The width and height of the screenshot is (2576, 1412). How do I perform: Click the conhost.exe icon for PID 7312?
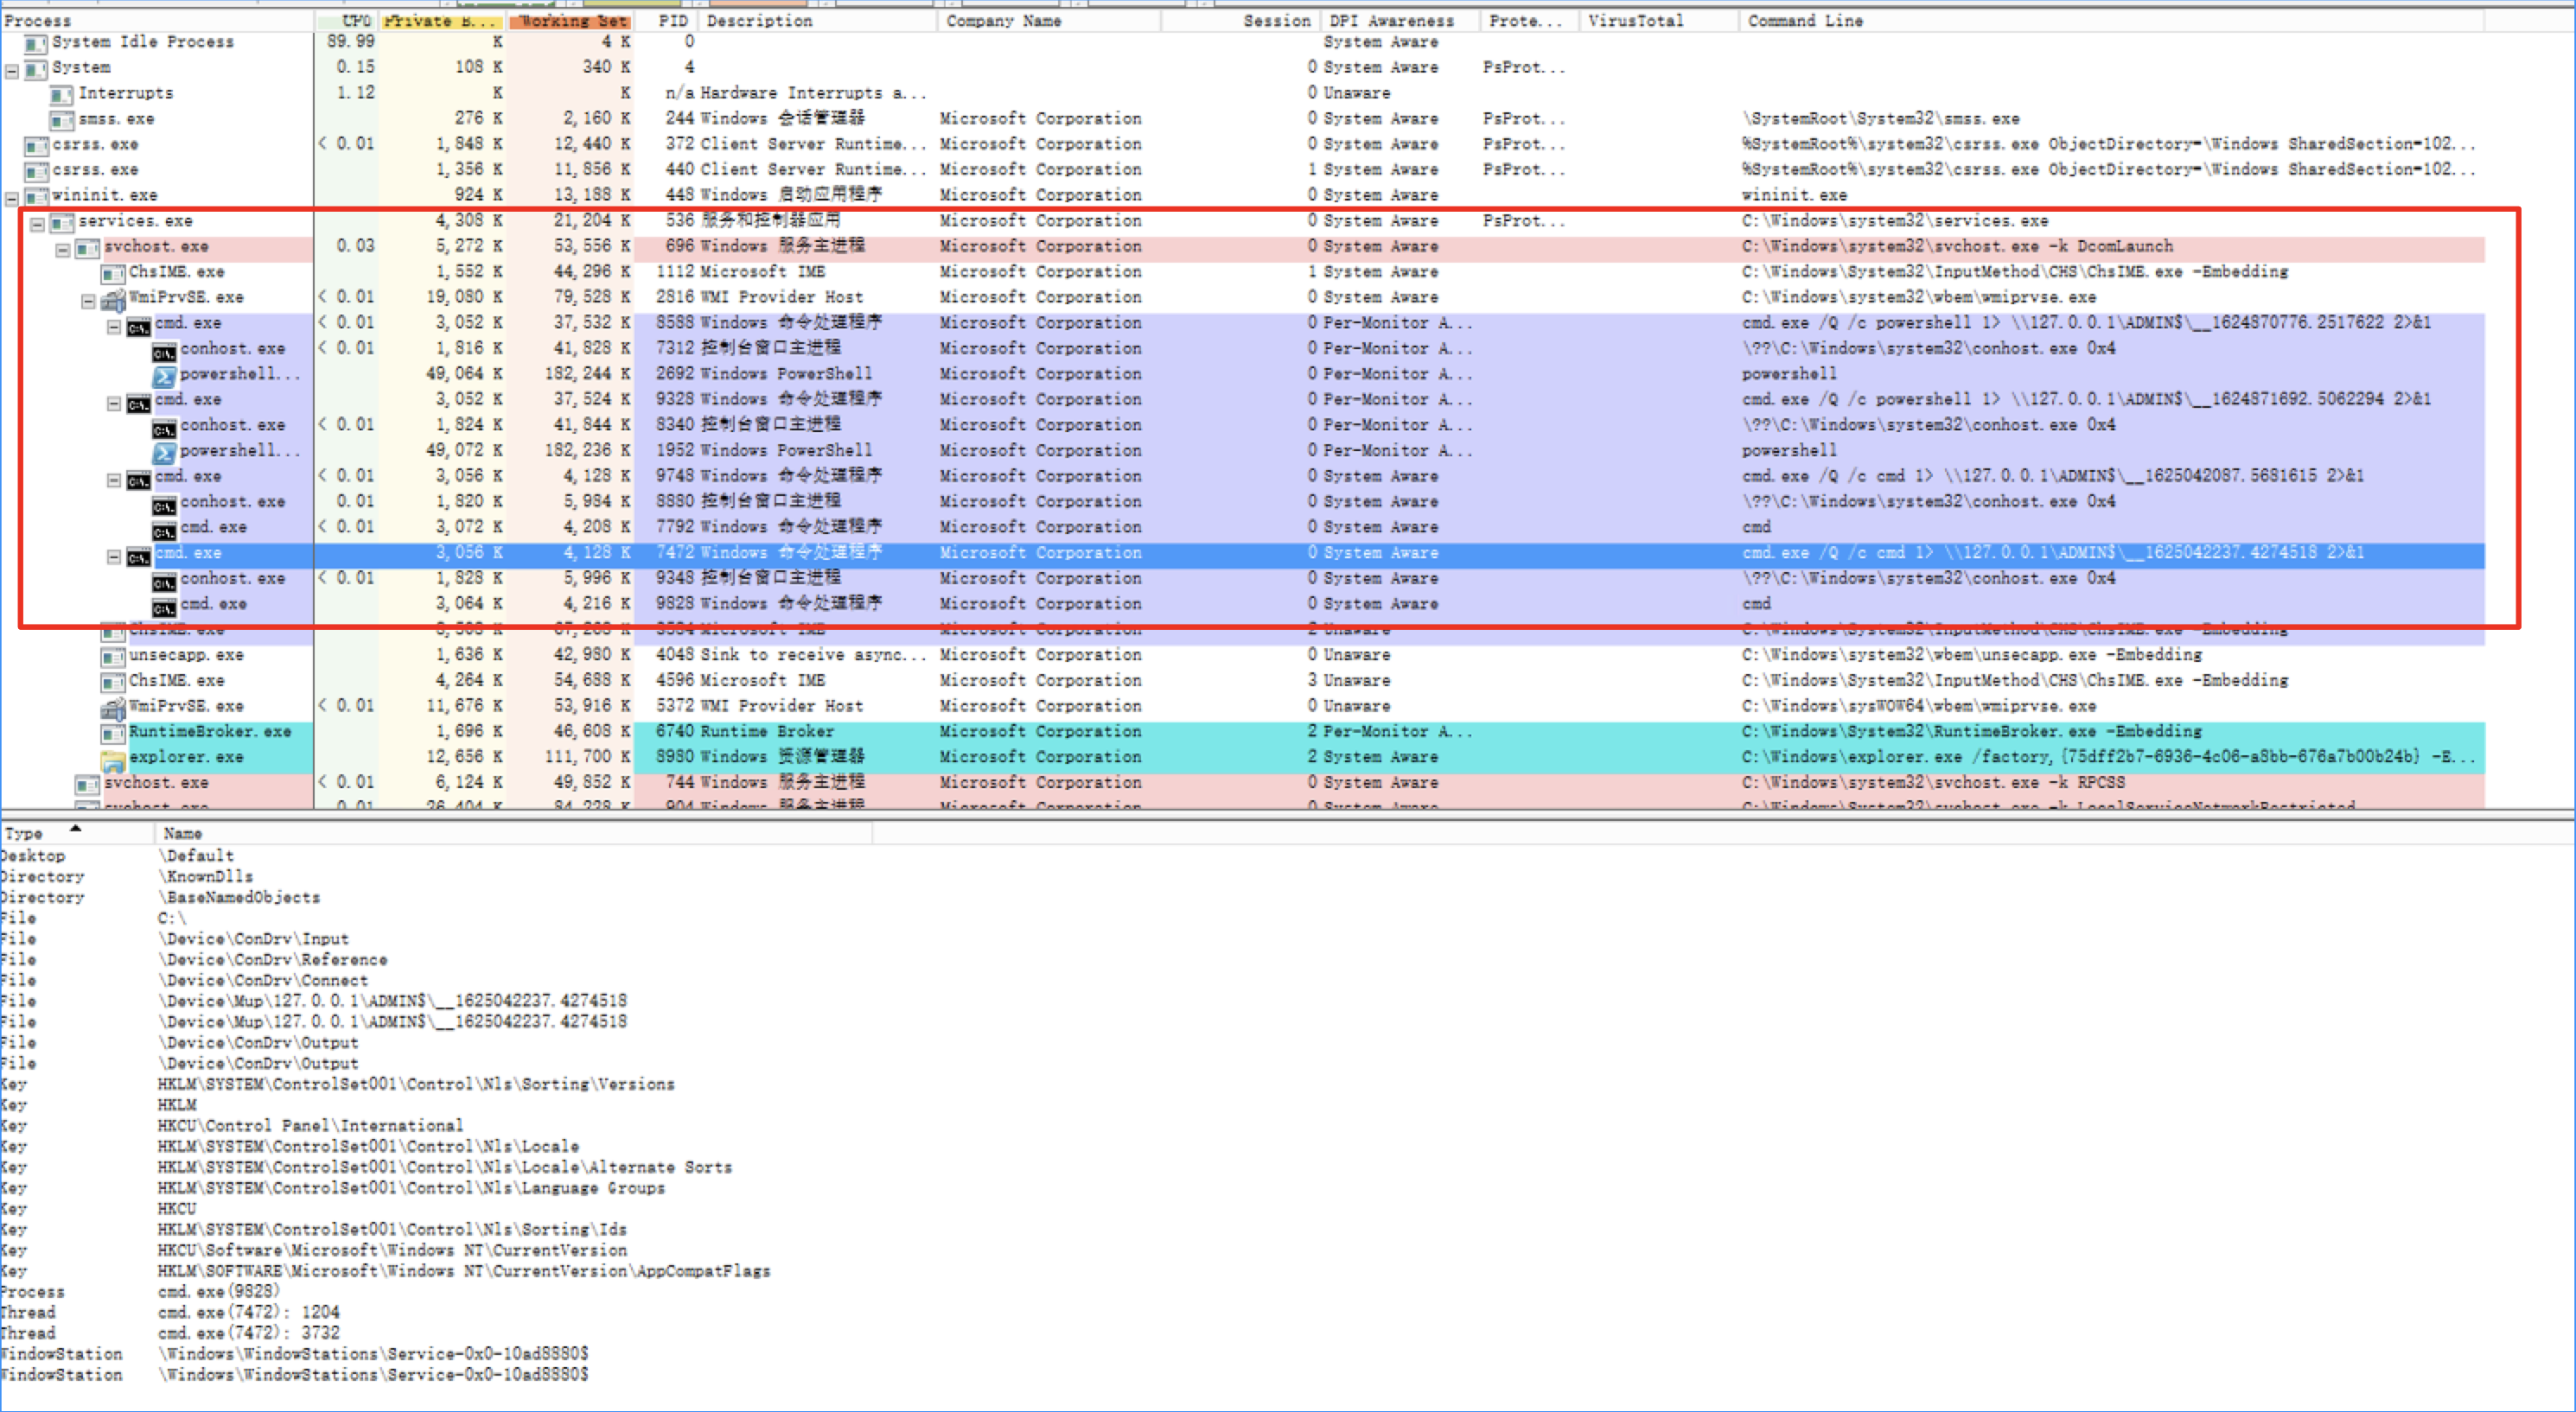[164, 350]
